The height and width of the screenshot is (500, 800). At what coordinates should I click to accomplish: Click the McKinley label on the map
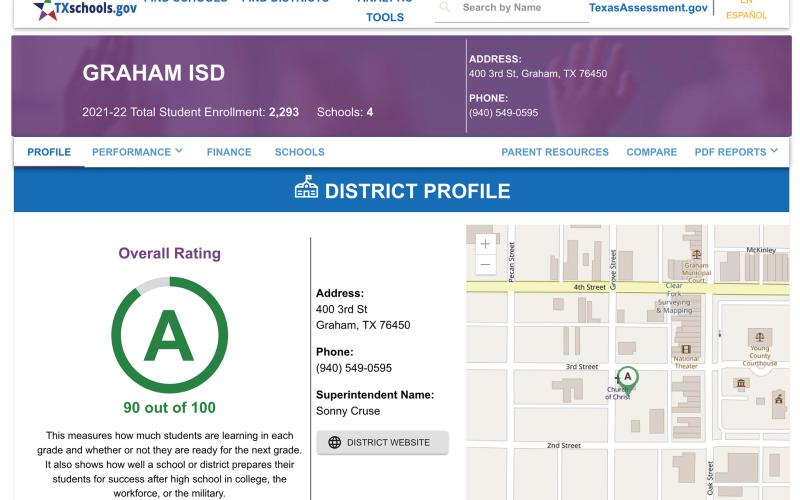pos(761,250)
